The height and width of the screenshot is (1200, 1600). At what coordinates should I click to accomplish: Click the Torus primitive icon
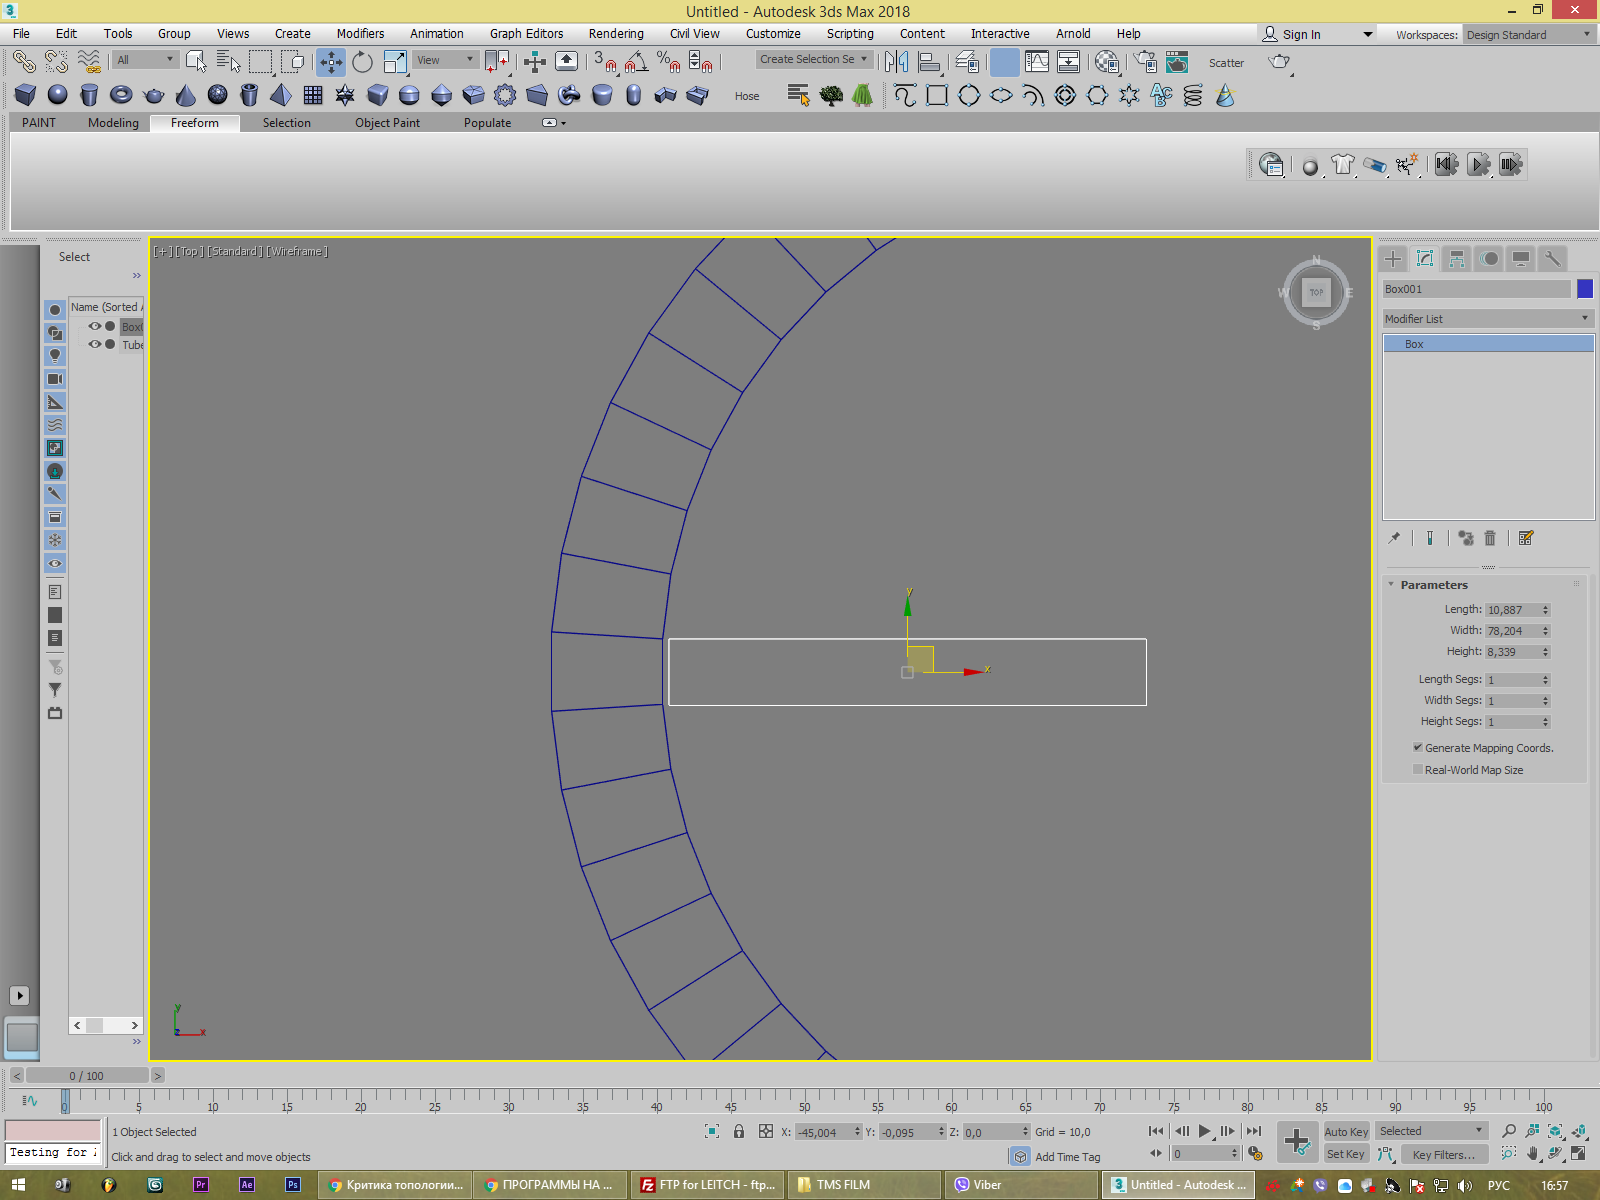point(121,95)
